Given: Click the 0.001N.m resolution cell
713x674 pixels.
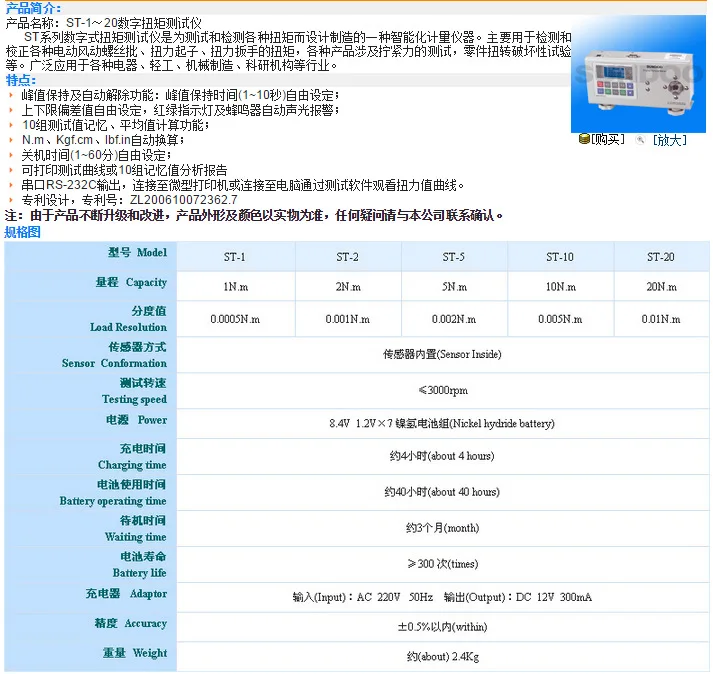Looking at the screenshot, I should (x=348, y=319).
